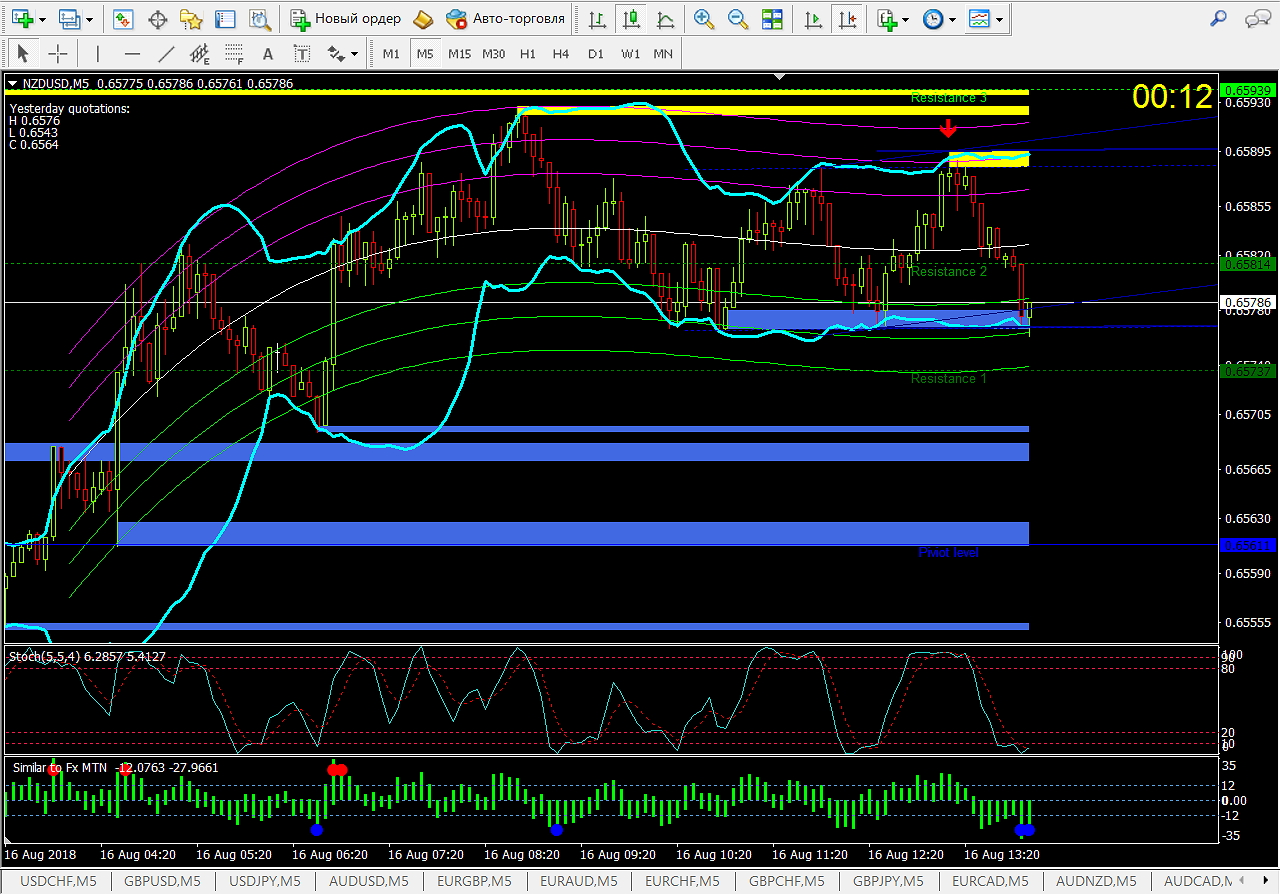Pick the equidistant channel tool

(200, 54)
